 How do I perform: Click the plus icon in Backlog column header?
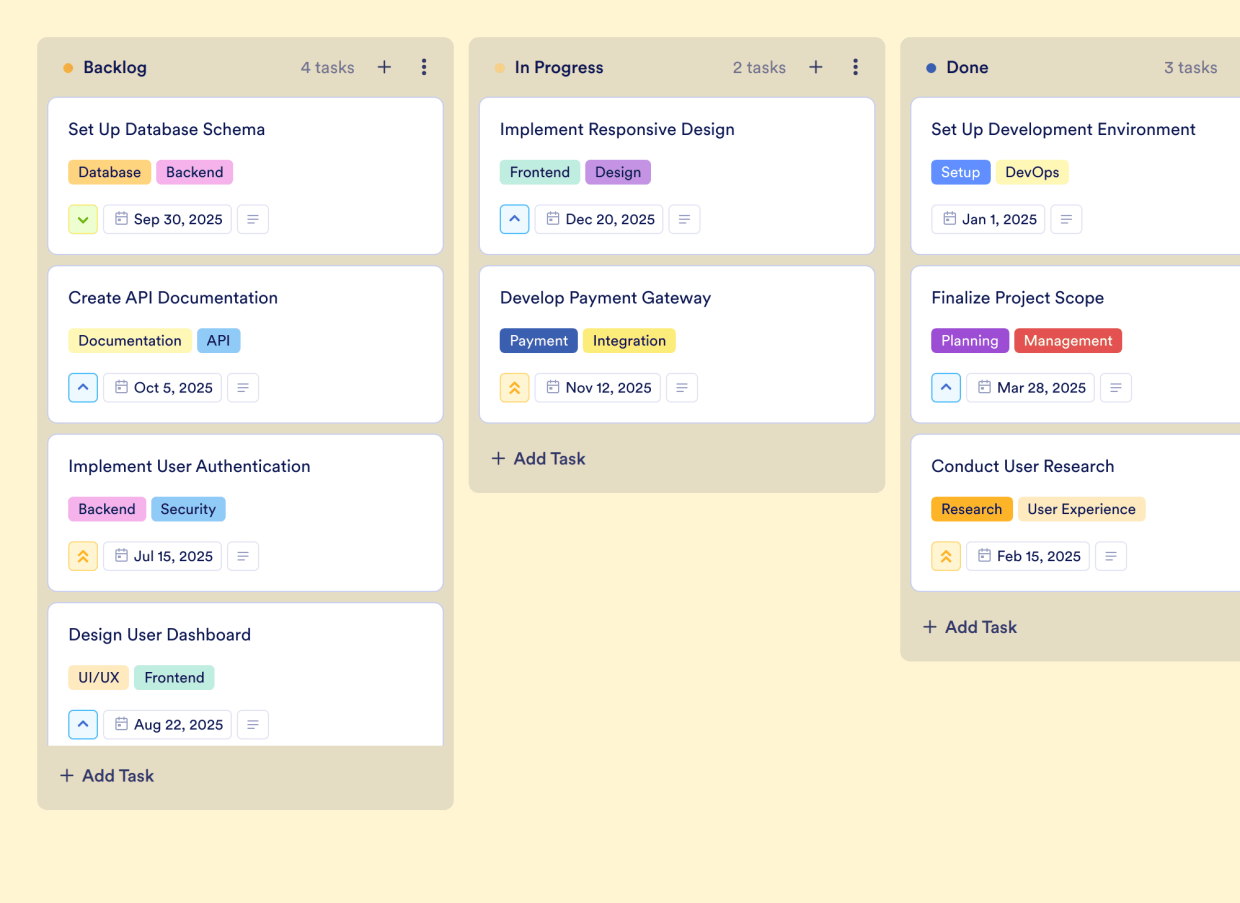point(384,67)
